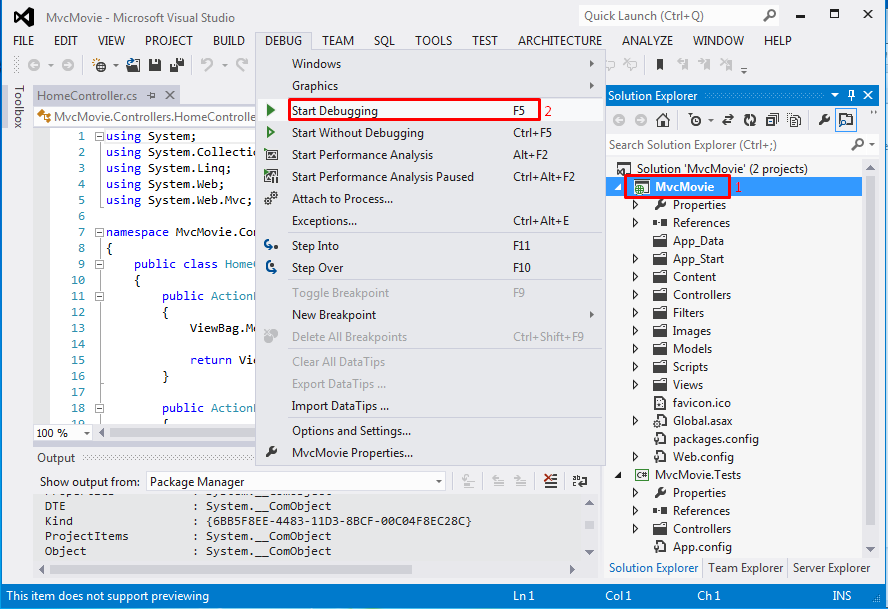Viewport: 888px width, 609px height.
Task: Choose Import DataTips ... entry
Action: (x=430, y=406)
